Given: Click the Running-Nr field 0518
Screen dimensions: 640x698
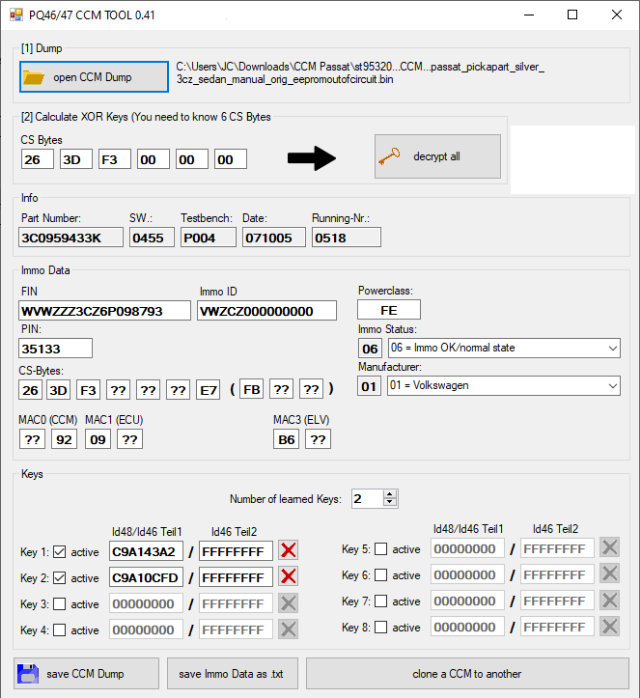Looking at the screenshot, I should (x=346, y=237).
